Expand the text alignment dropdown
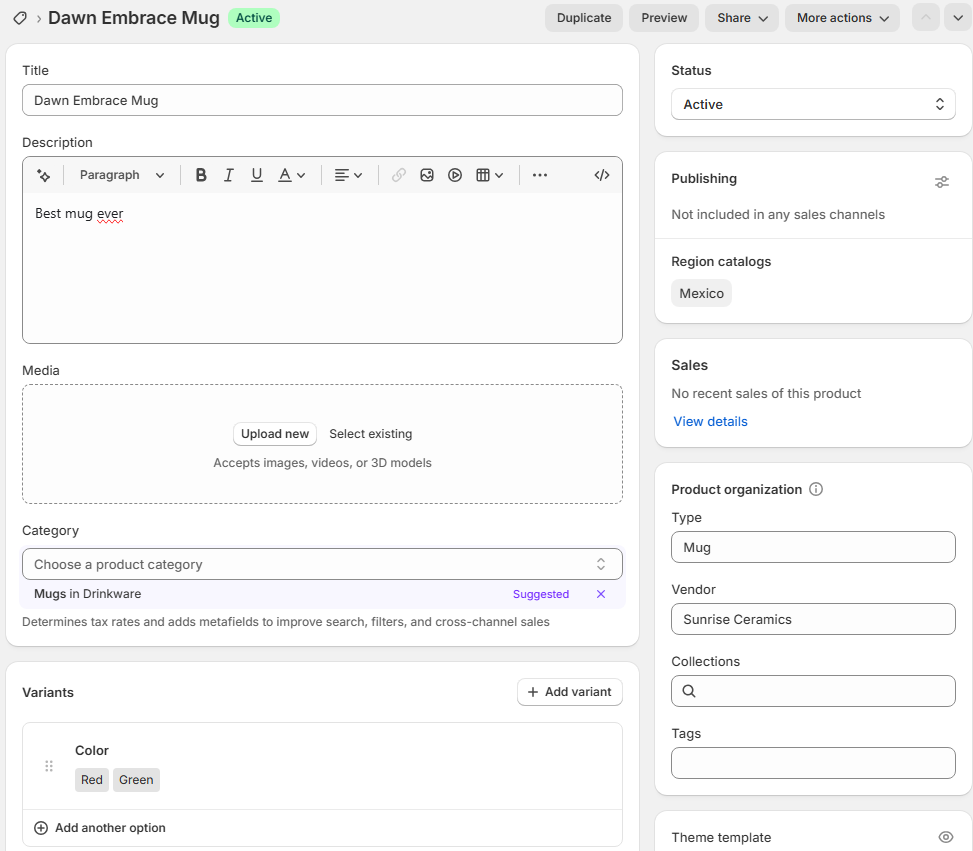 pos(348,174)
